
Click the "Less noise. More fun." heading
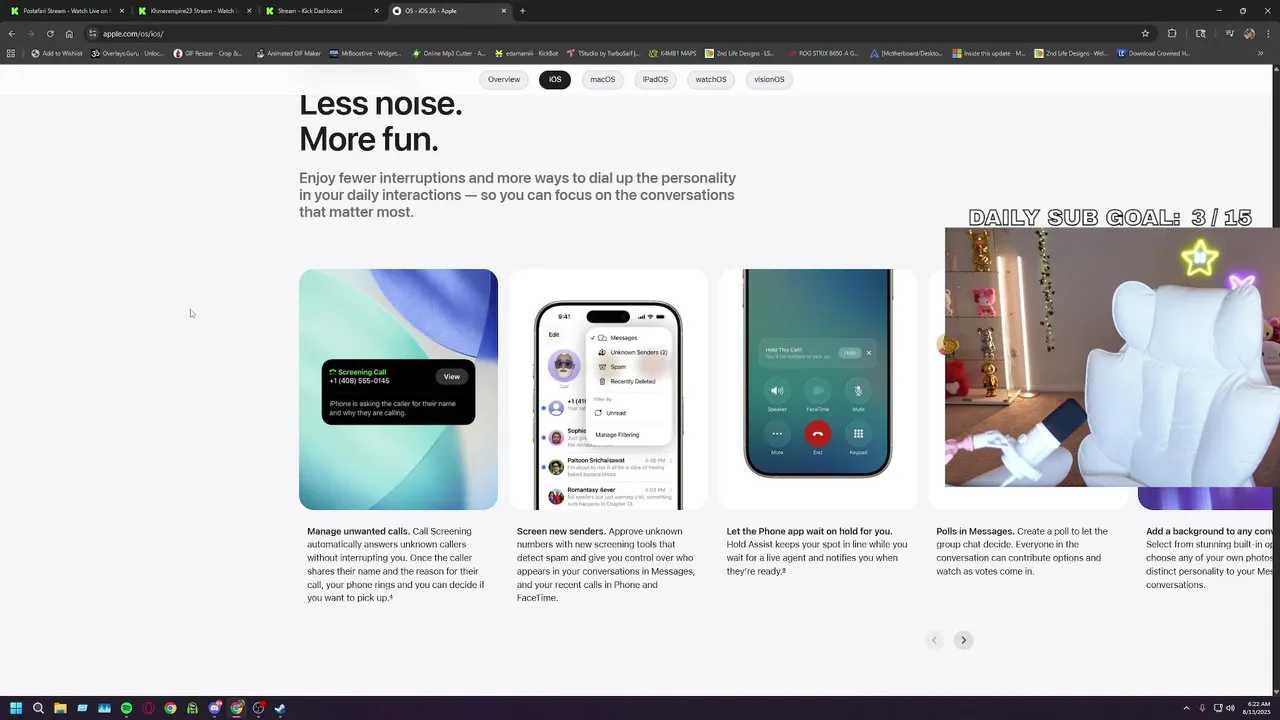(380, 121)
